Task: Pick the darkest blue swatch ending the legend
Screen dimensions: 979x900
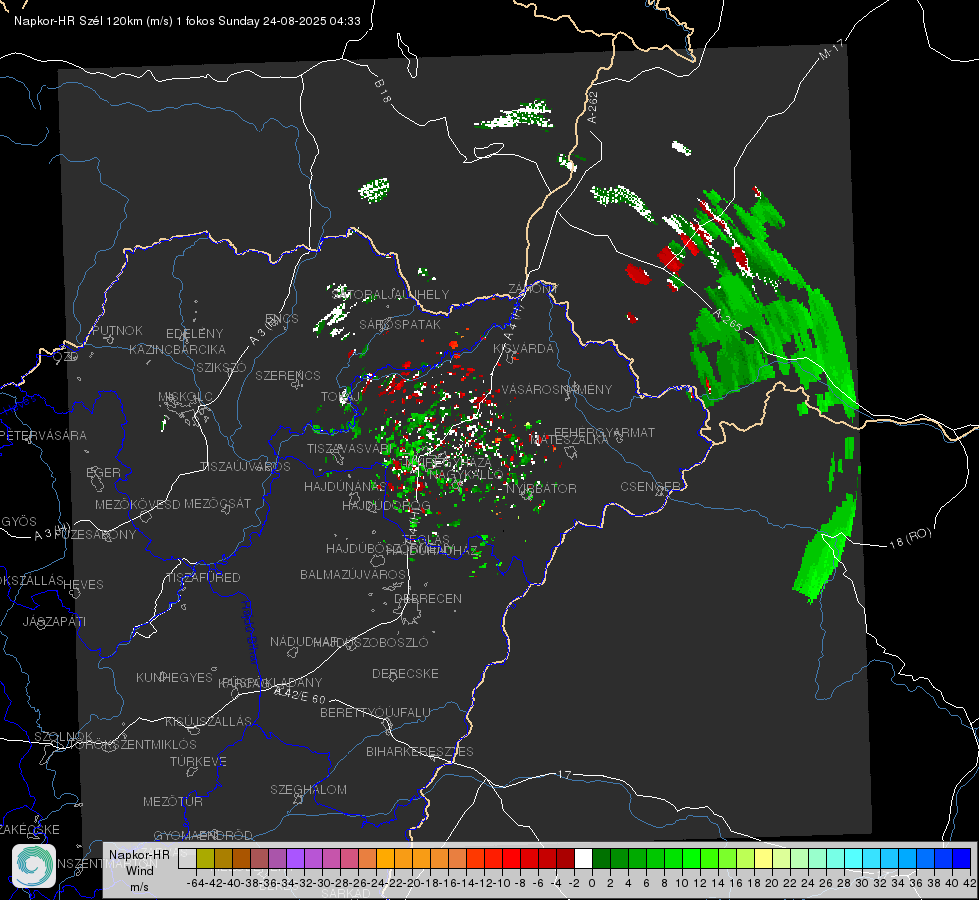Action: (x=962, y=858)
